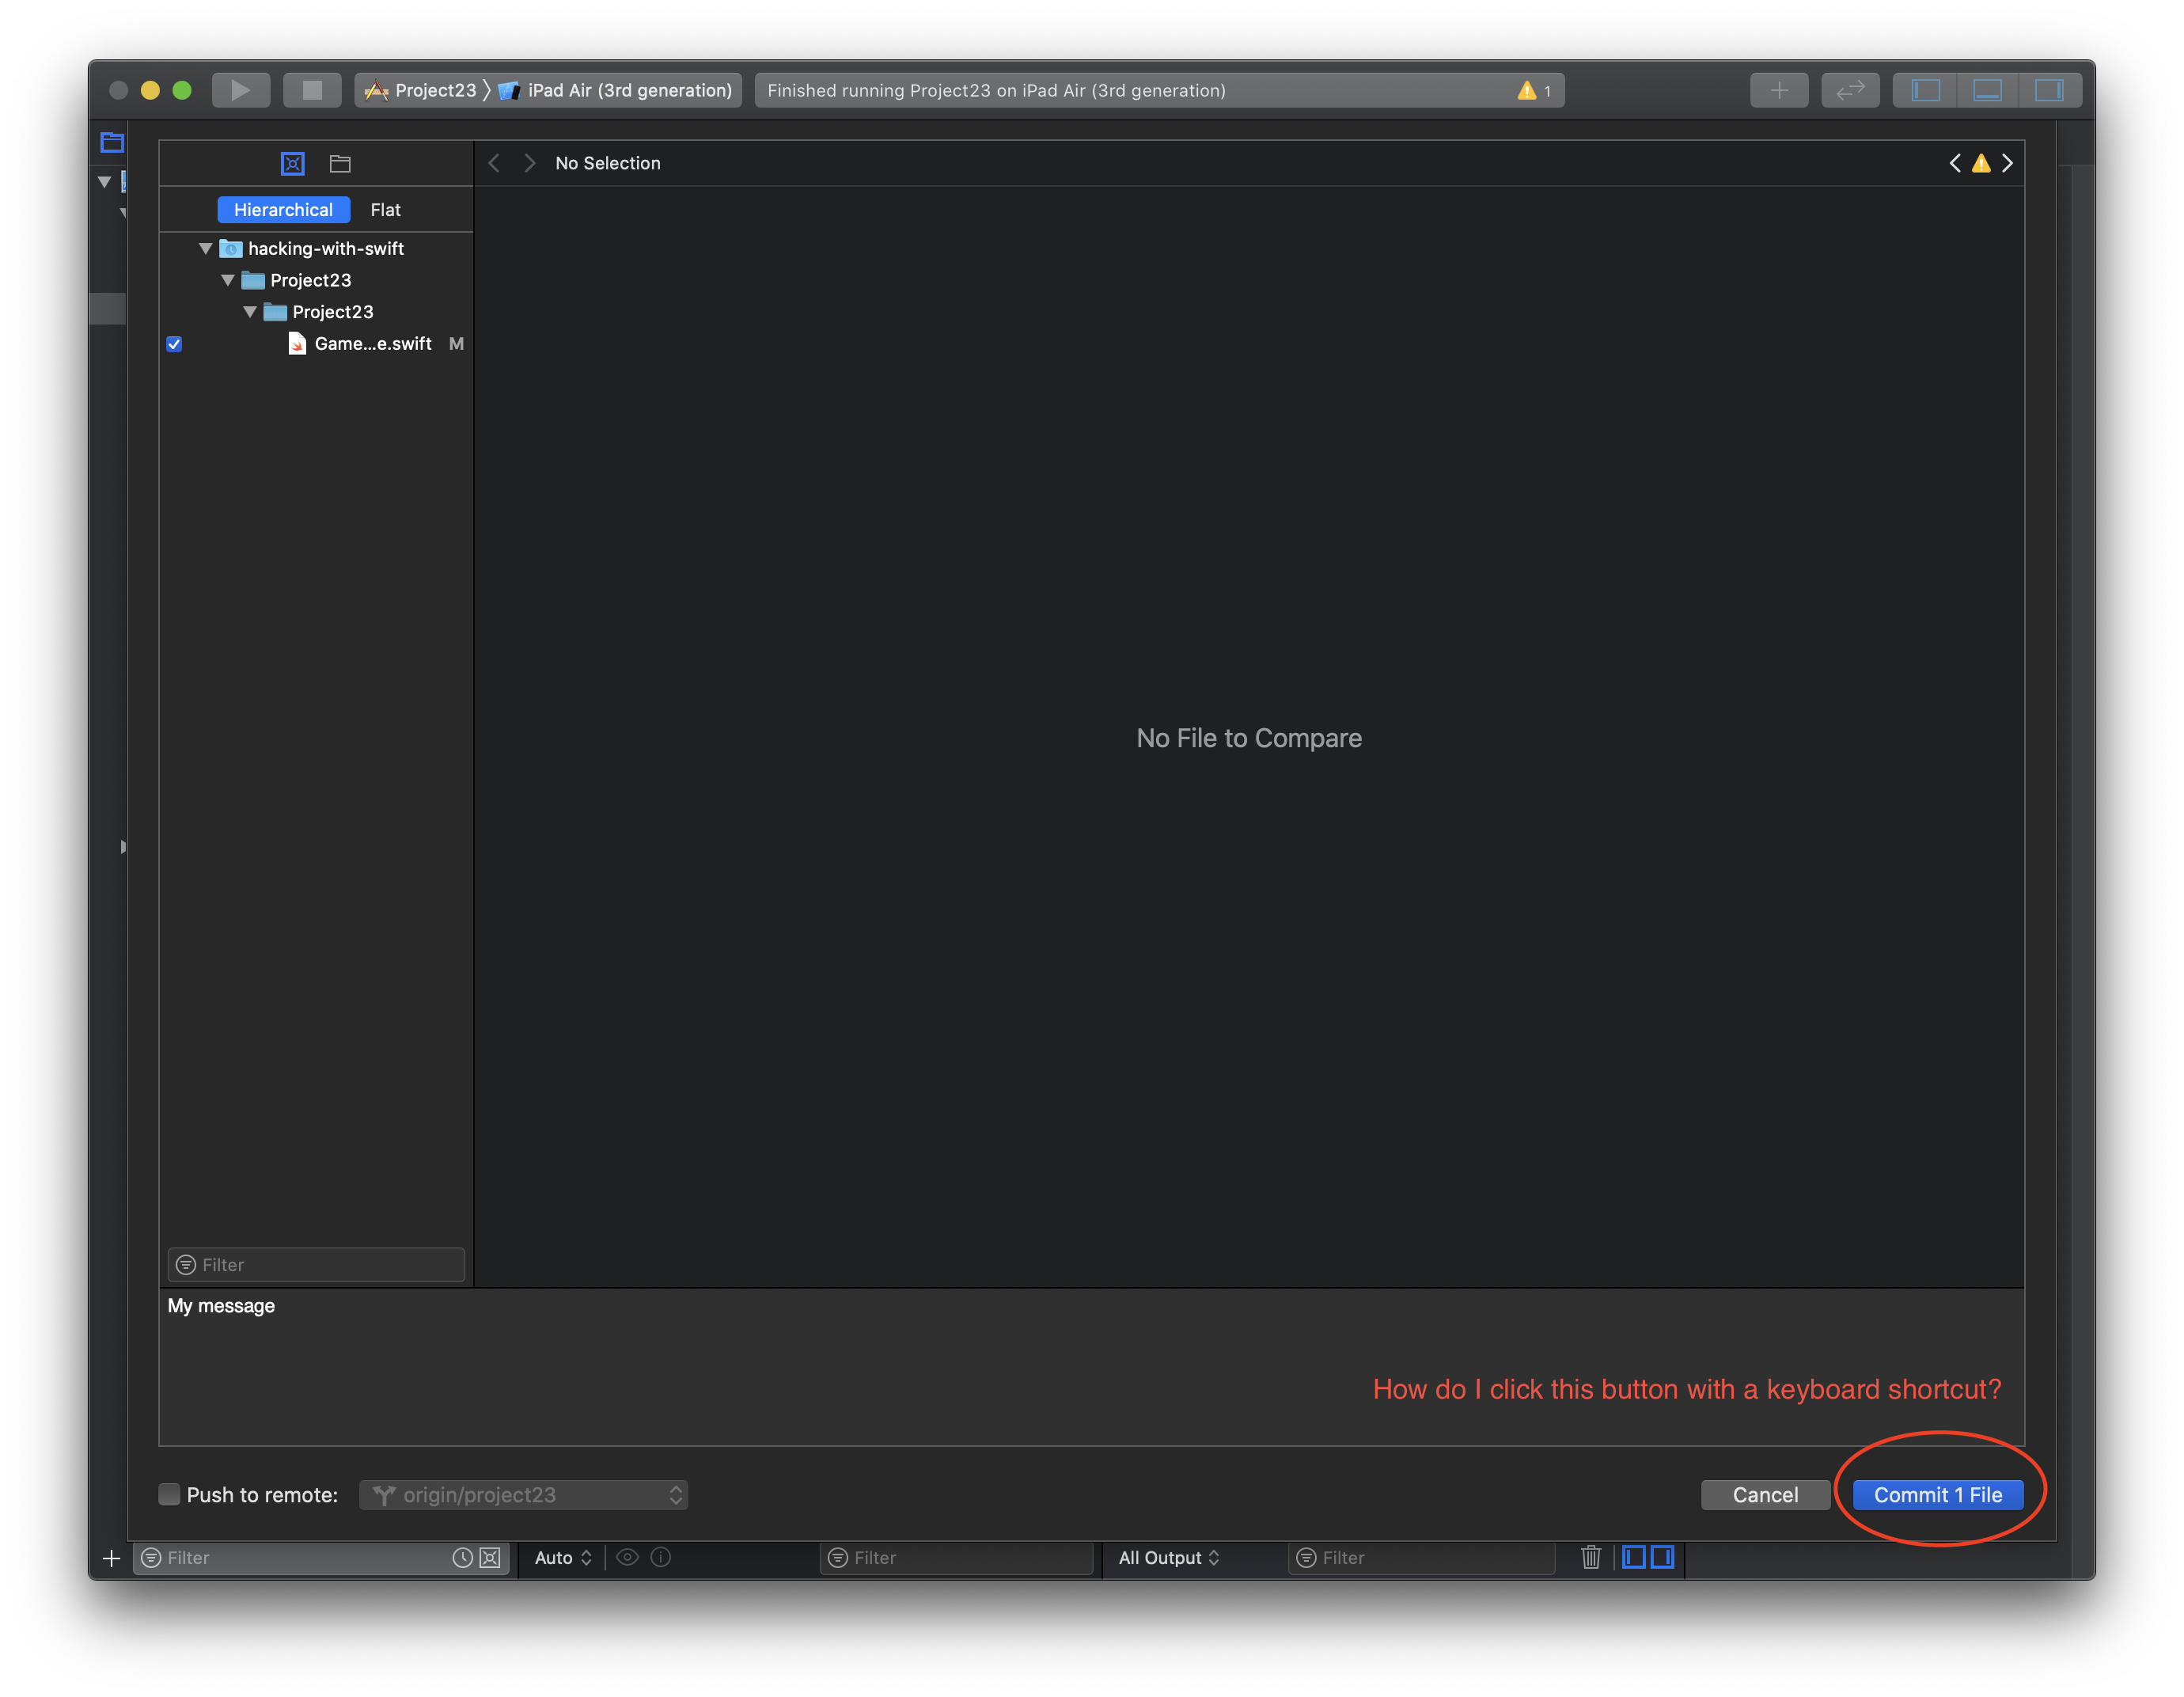Switch to the Flat view tab
This screenshot has width=2184, height=1697.
click(385, 210)
